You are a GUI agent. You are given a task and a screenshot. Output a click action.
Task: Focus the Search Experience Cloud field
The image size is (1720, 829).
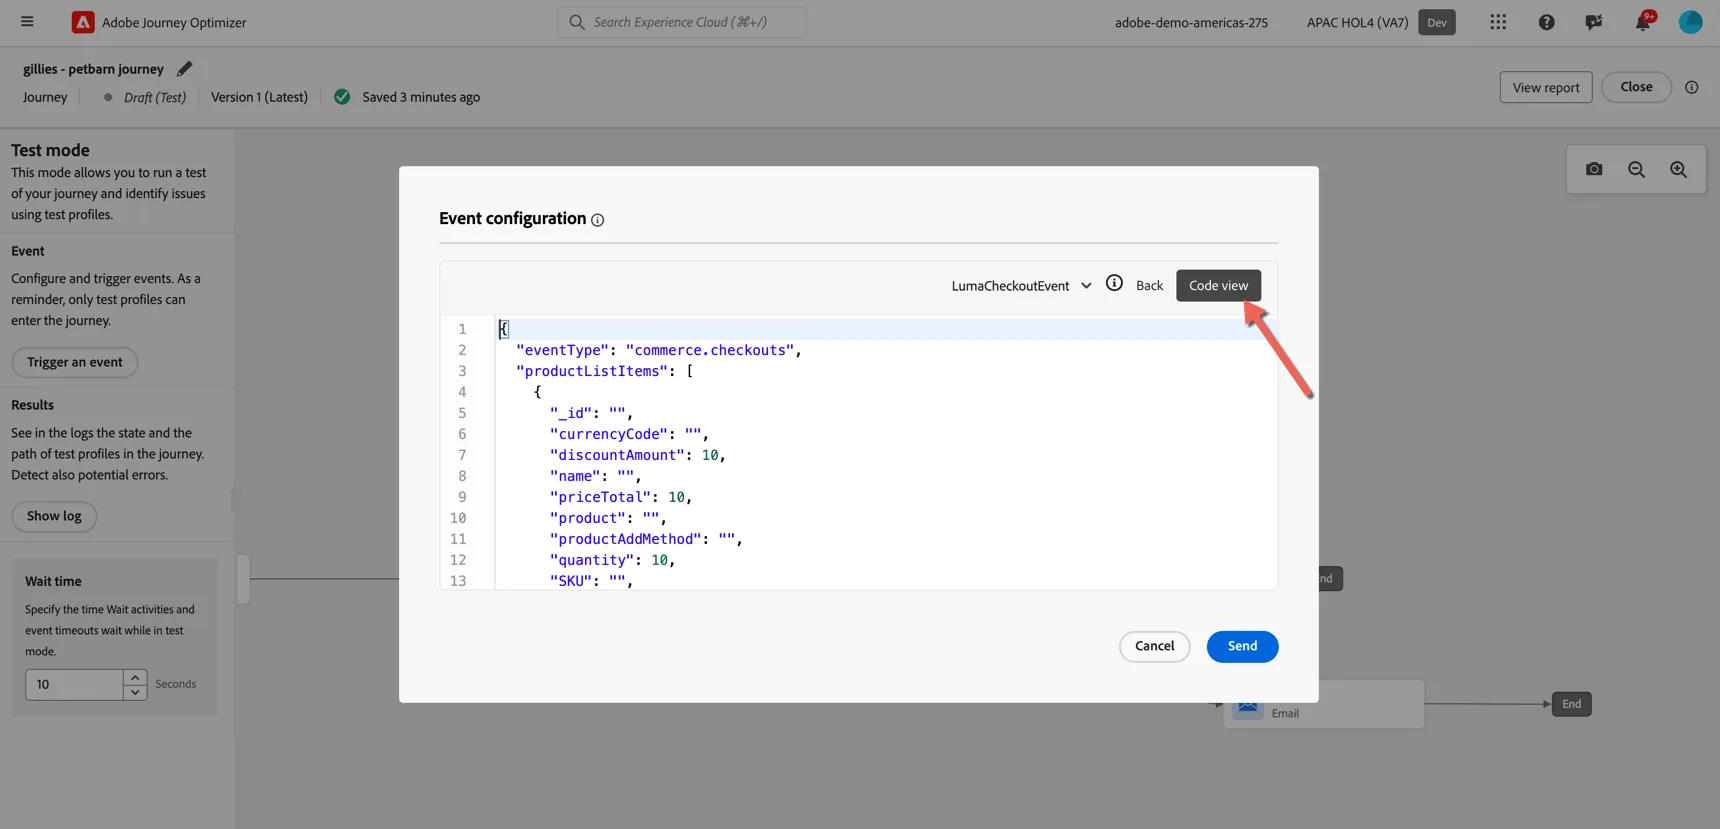[681, 22]
